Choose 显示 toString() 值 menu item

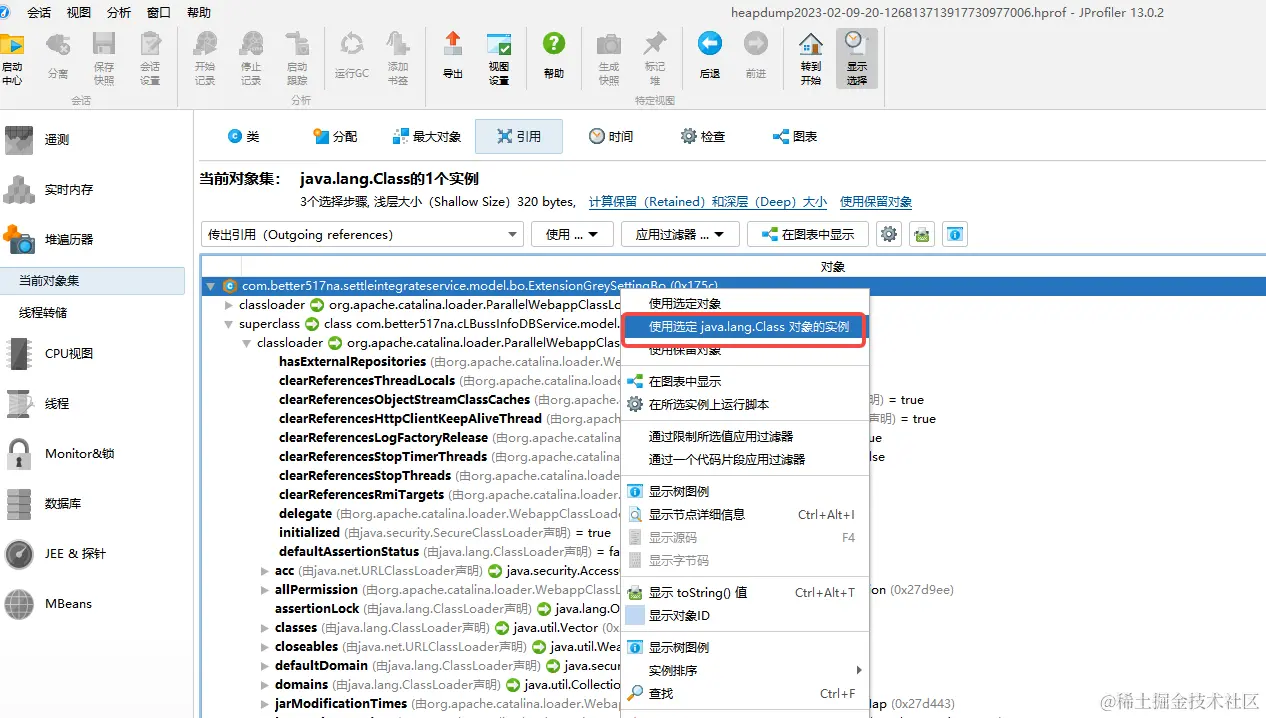[745, 592]
